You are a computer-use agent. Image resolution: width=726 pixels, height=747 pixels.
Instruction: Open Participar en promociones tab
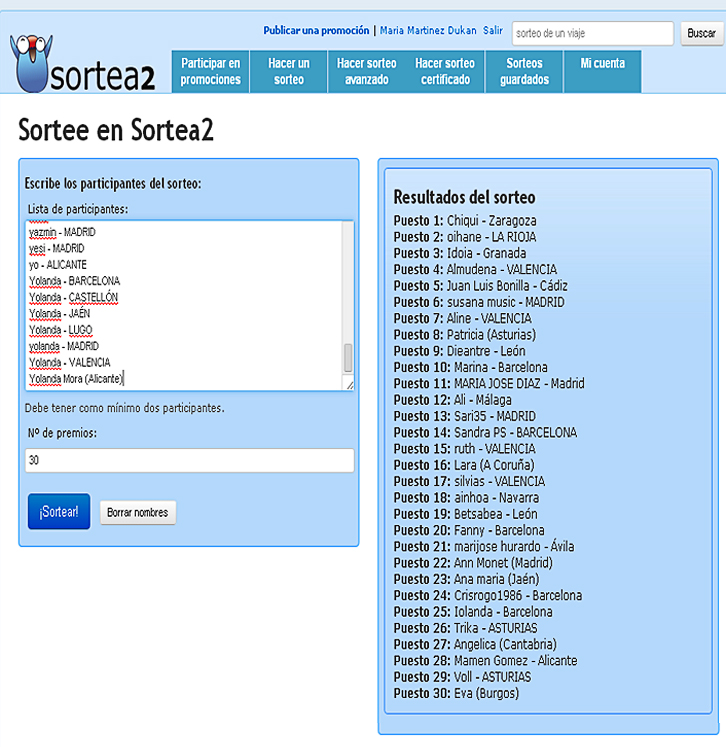211,71
